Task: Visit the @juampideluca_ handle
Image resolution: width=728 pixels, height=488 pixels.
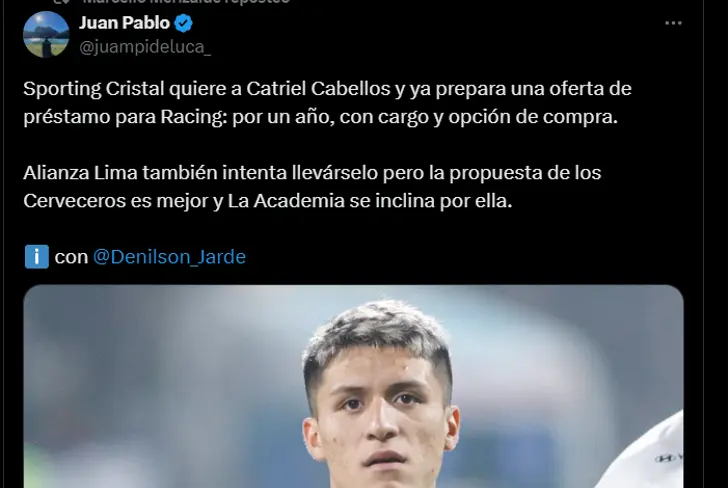Action: (x=145, y=47)
